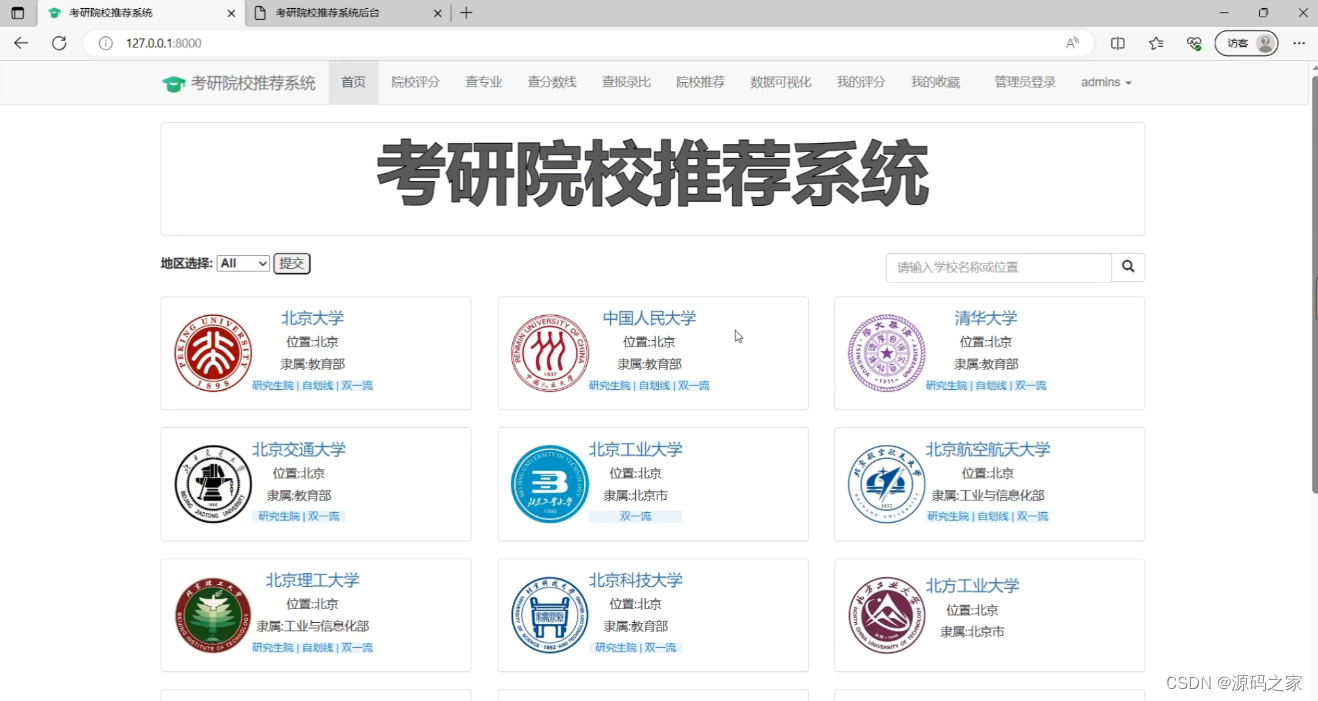Click 北京交通大学's 研究生院 | 双一流 tags

coord(299,517)
